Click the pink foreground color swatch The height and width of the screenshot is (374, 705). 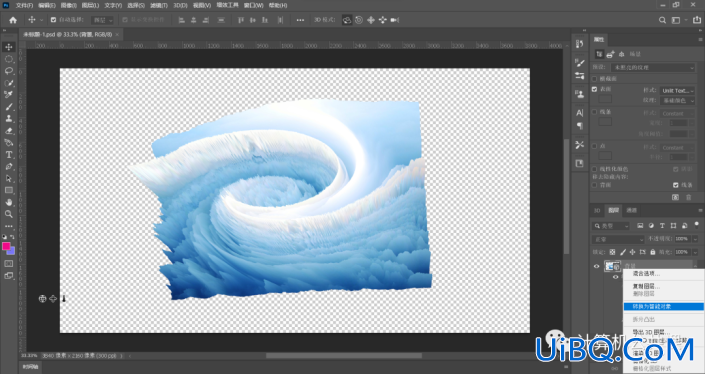coord(6,246)
